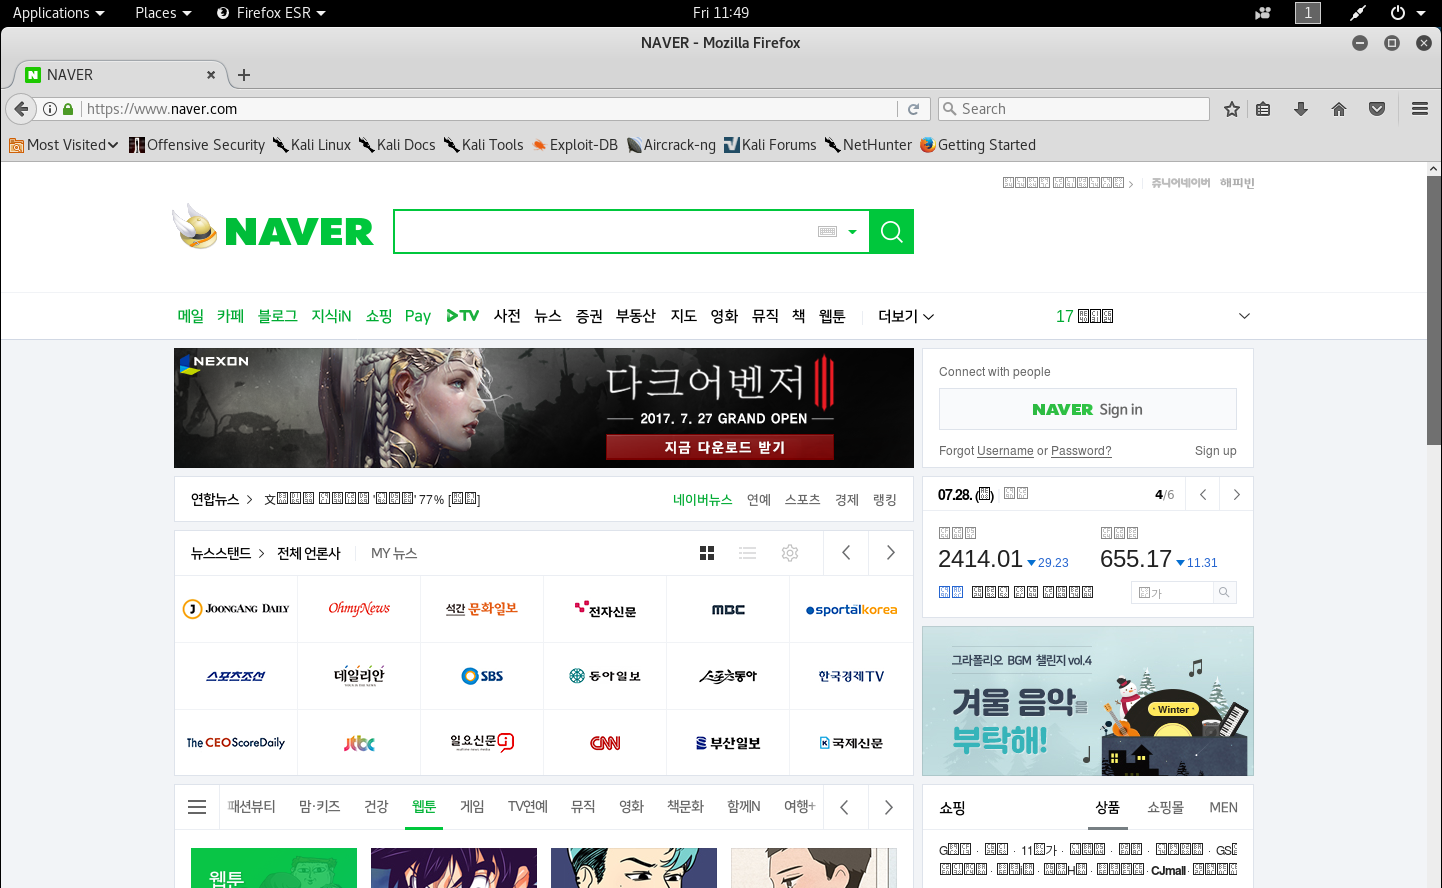Expand the 더보기 more-services dropdown

tap(906, 316)
